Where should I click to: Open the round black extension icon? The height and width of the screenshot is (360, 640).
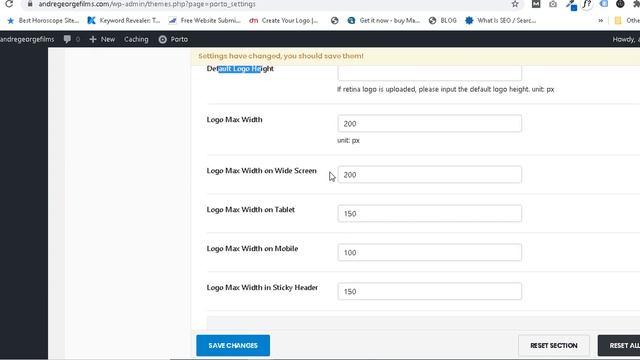pos(620,4)
